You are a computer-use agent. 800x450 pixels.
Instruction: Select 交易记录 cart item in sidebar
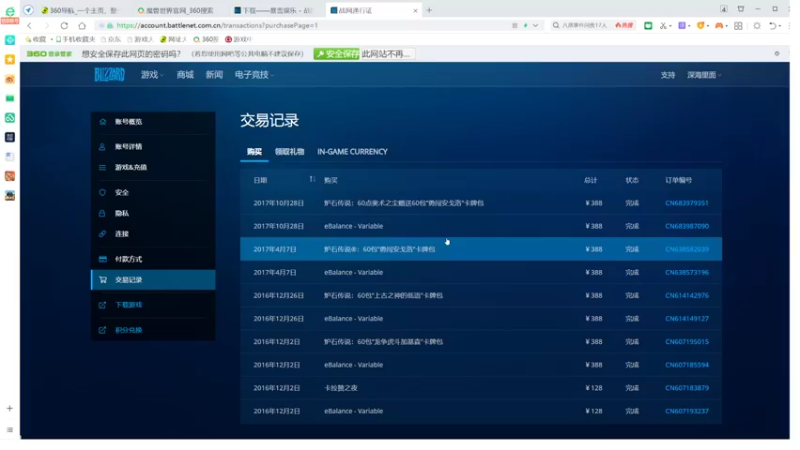153,280
